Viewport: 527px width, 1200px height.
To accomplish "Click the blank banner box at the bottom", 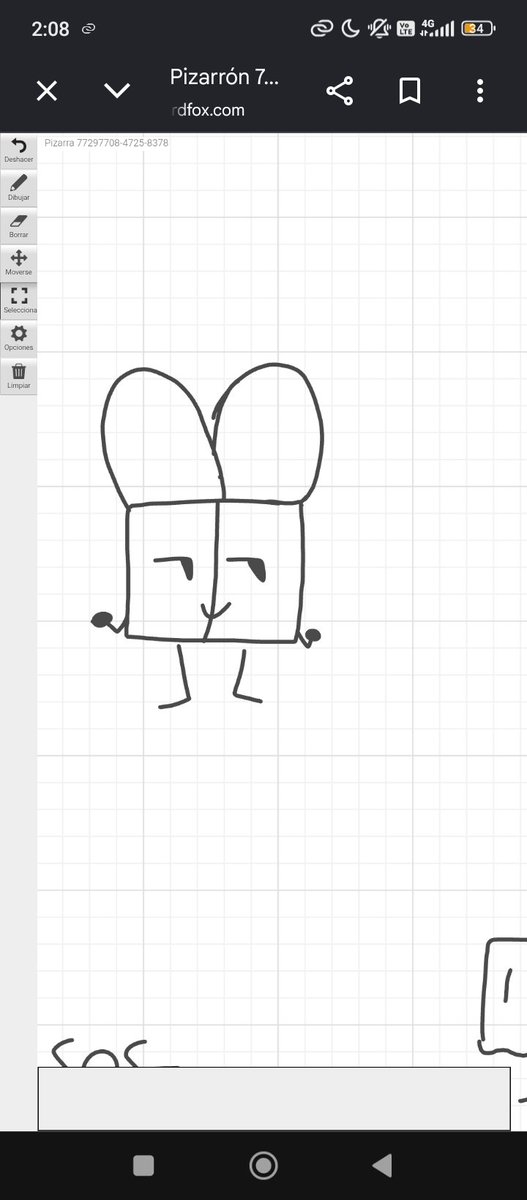I will [x=274, y=1098].
